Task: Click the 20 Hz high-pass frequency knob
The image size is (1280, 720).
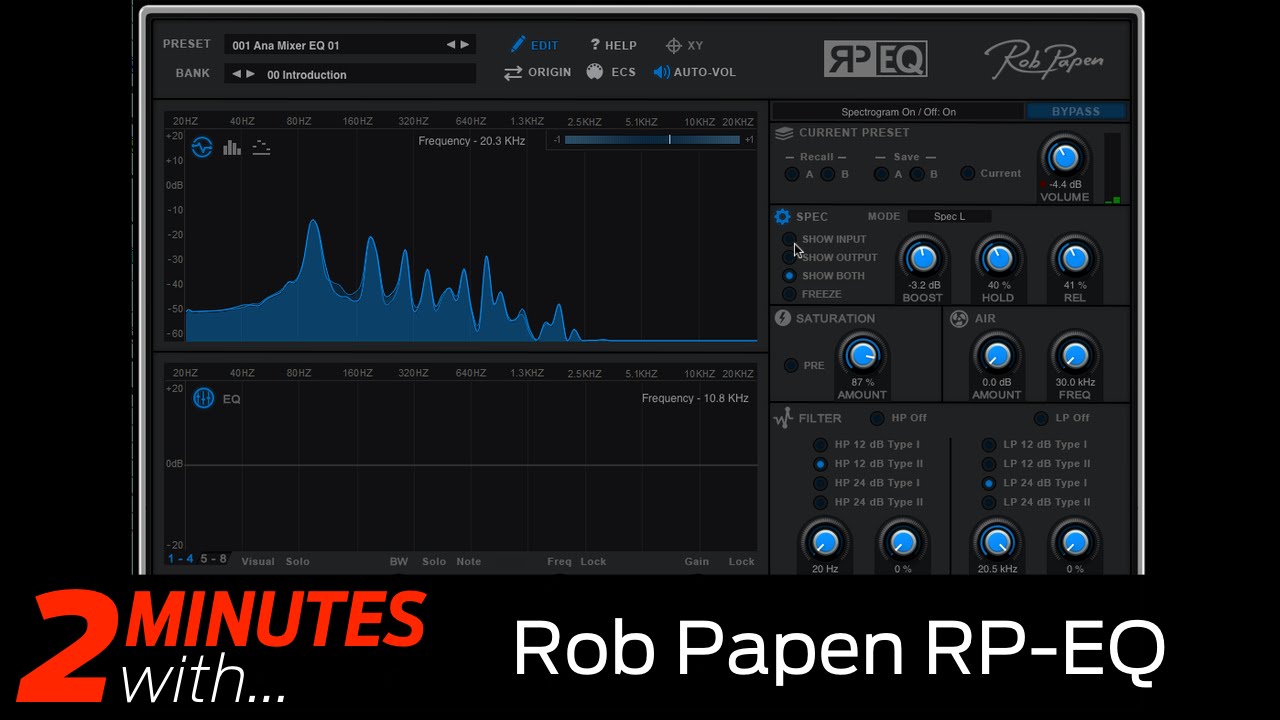Action: coord(825,542)
